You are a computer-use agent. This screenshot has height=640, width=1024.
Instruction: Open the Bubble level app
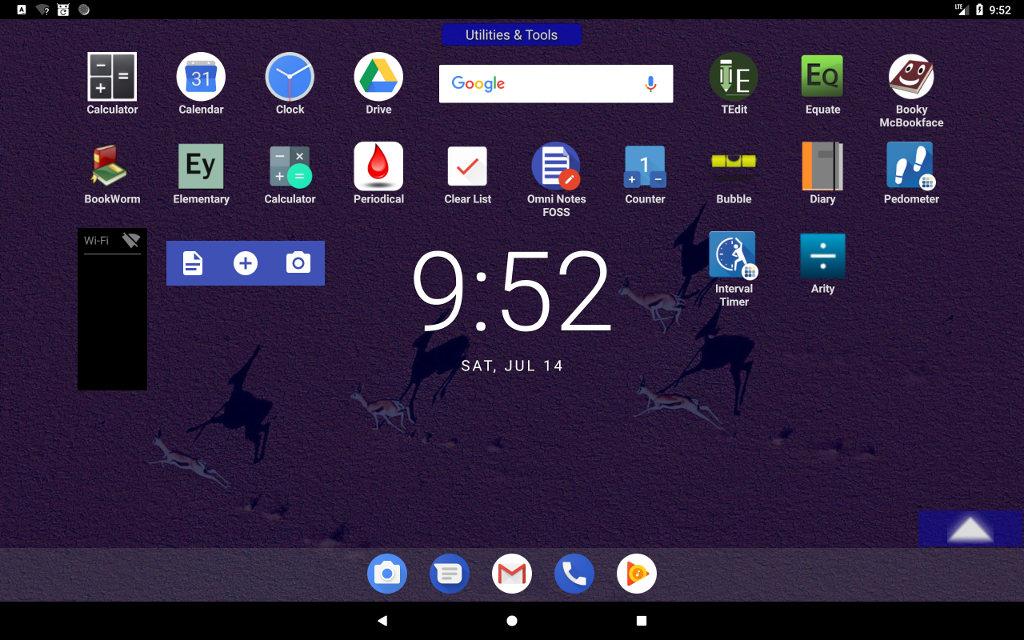click(733, 166)
